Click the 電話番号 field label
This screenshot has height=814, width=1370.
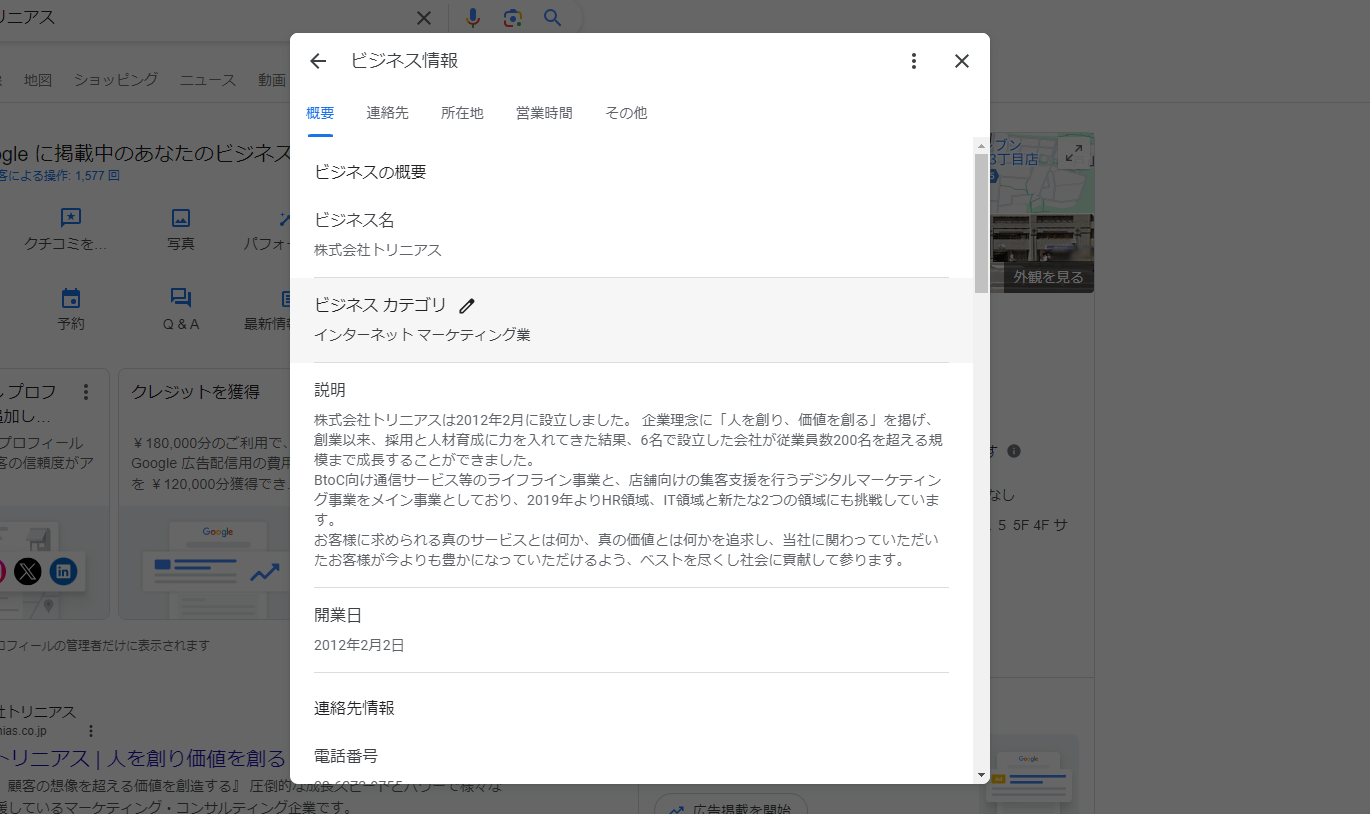click(346, 756)
